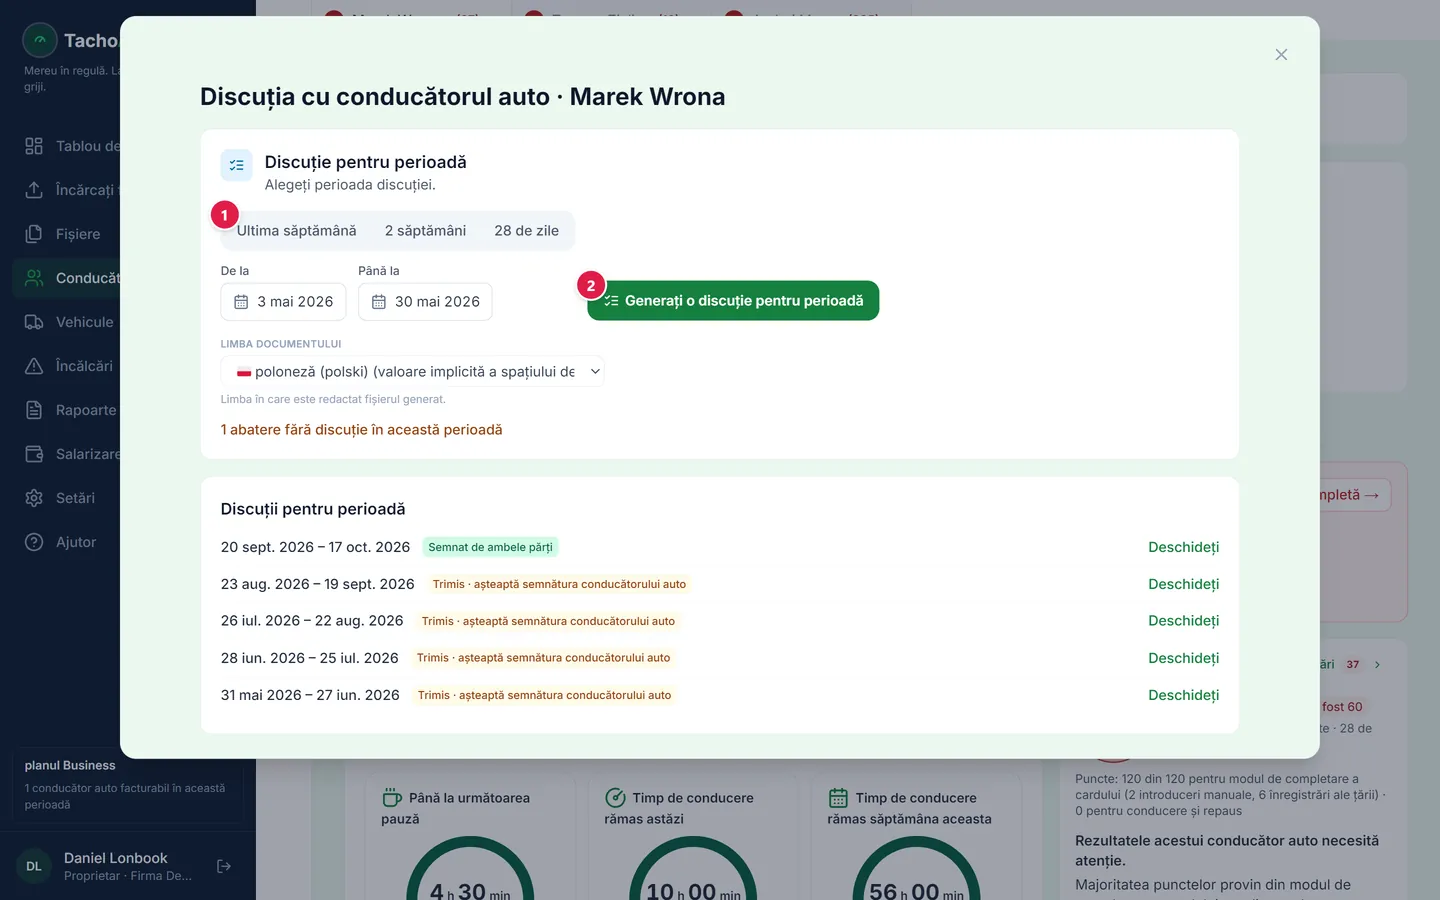The height and width of the screenshot is (900, 1440).
Task: Click the drivers people icon in sidebar
Action: [x=34, y=278]
